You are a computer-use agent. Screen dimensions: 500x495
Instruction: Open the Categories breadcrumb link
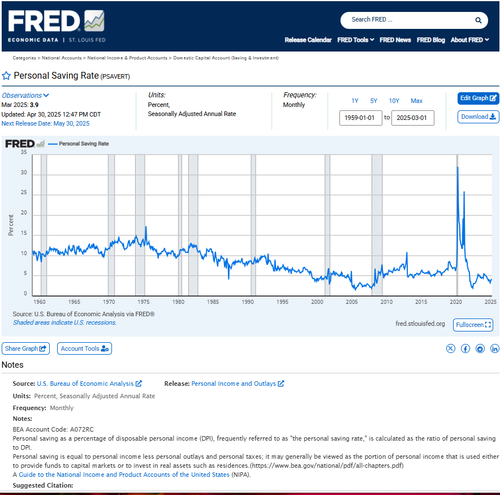[24, 58]
